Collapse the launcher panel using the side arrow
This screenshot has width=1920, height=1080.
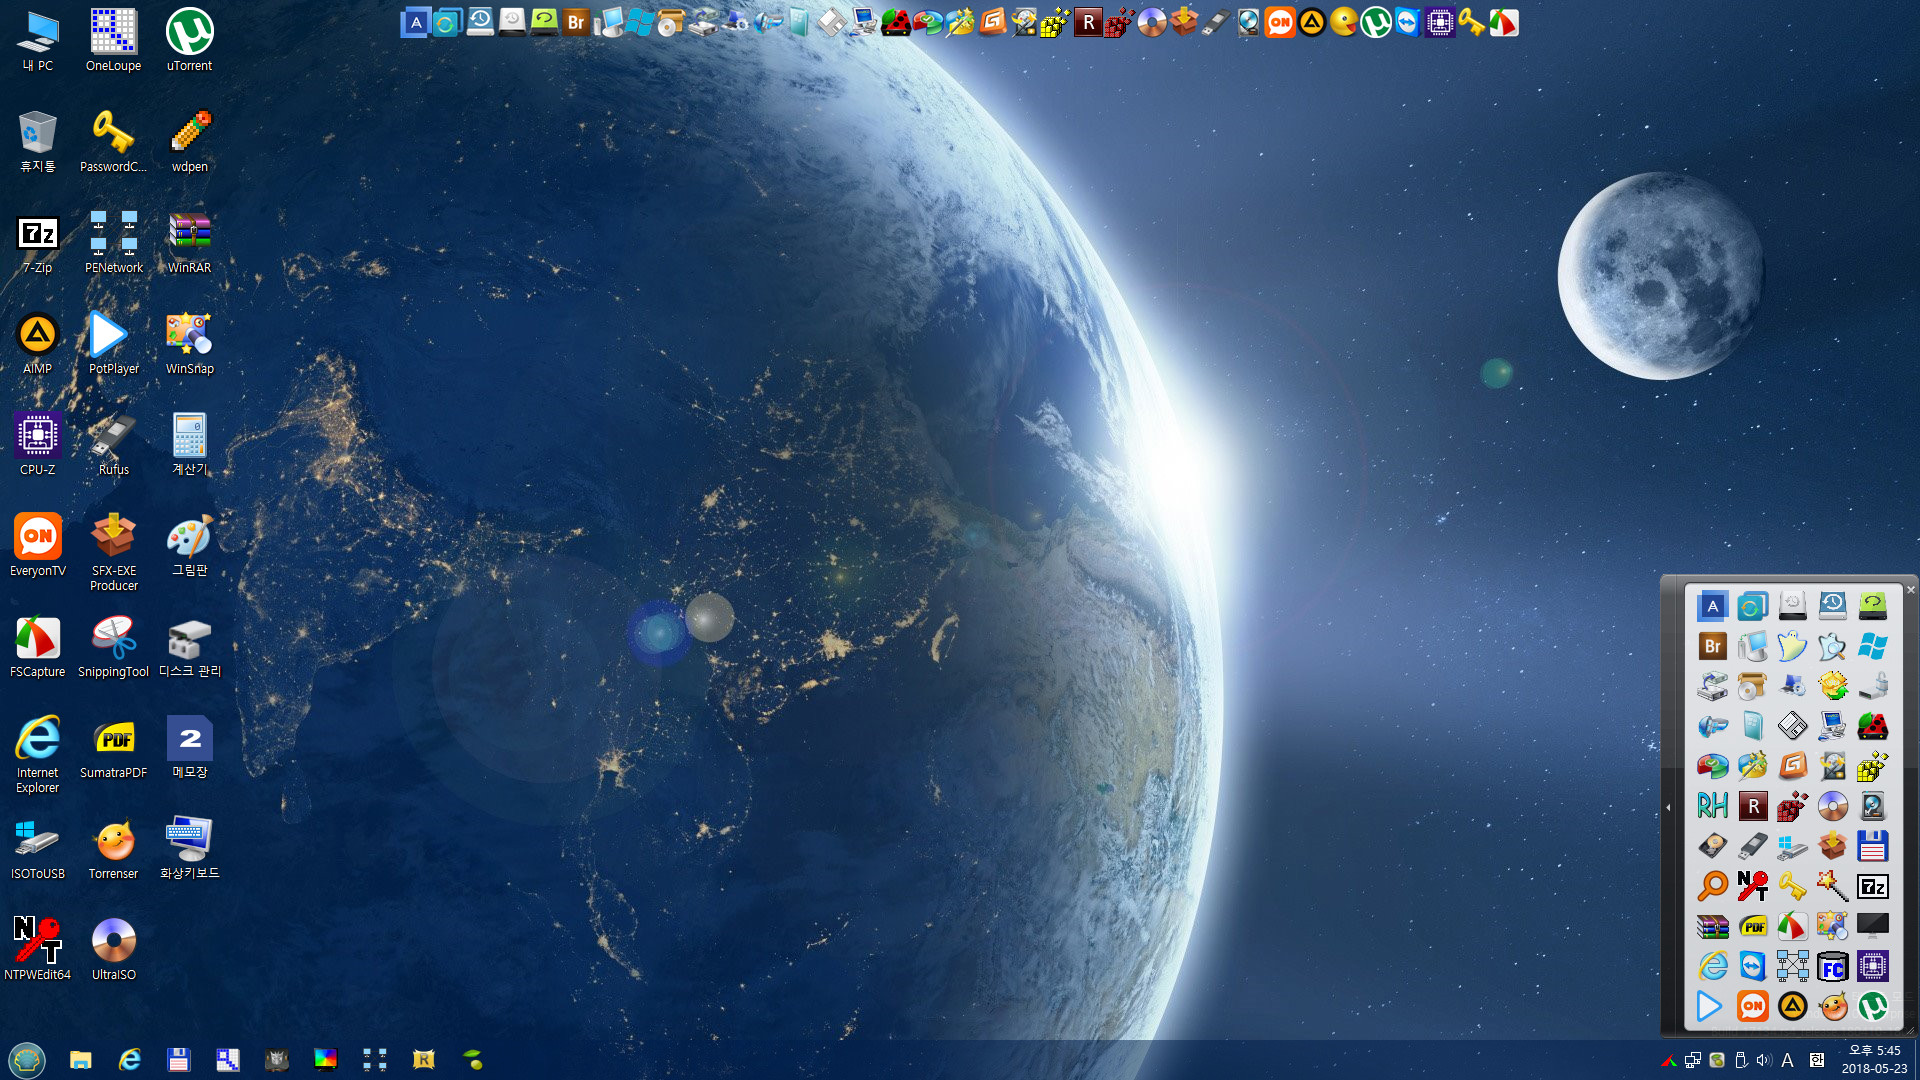pos(1668,807)
